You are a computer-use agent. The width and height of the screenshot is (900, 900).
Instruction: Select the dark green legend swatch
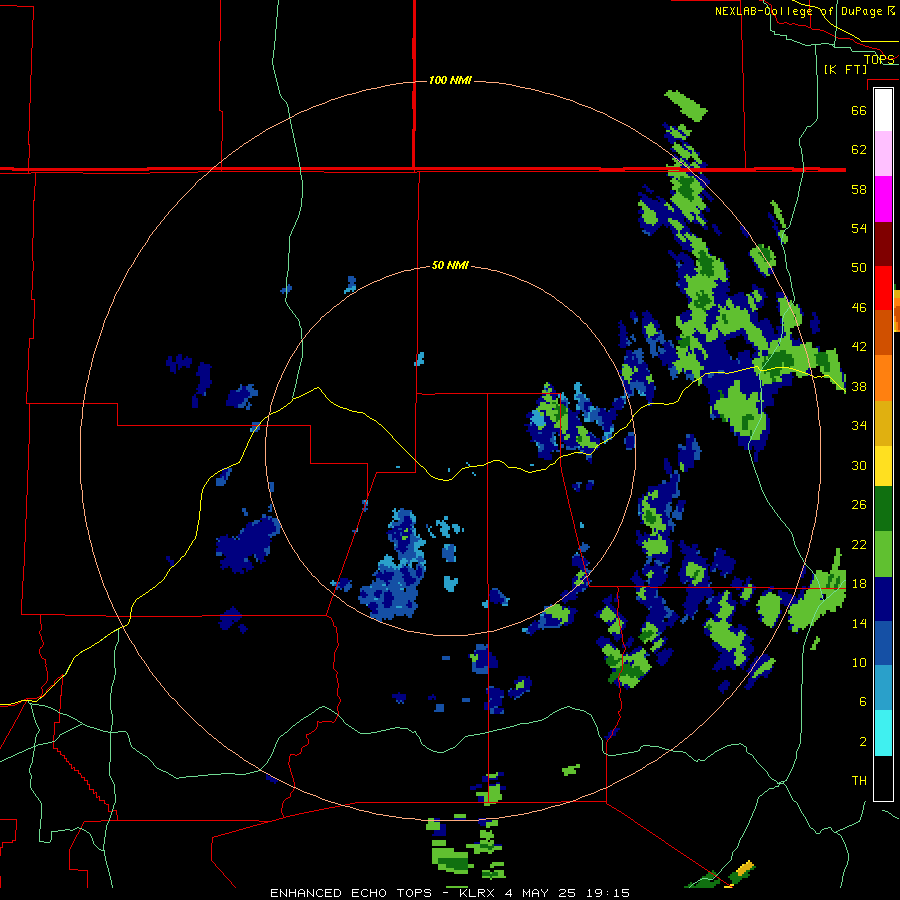[883, 509]
